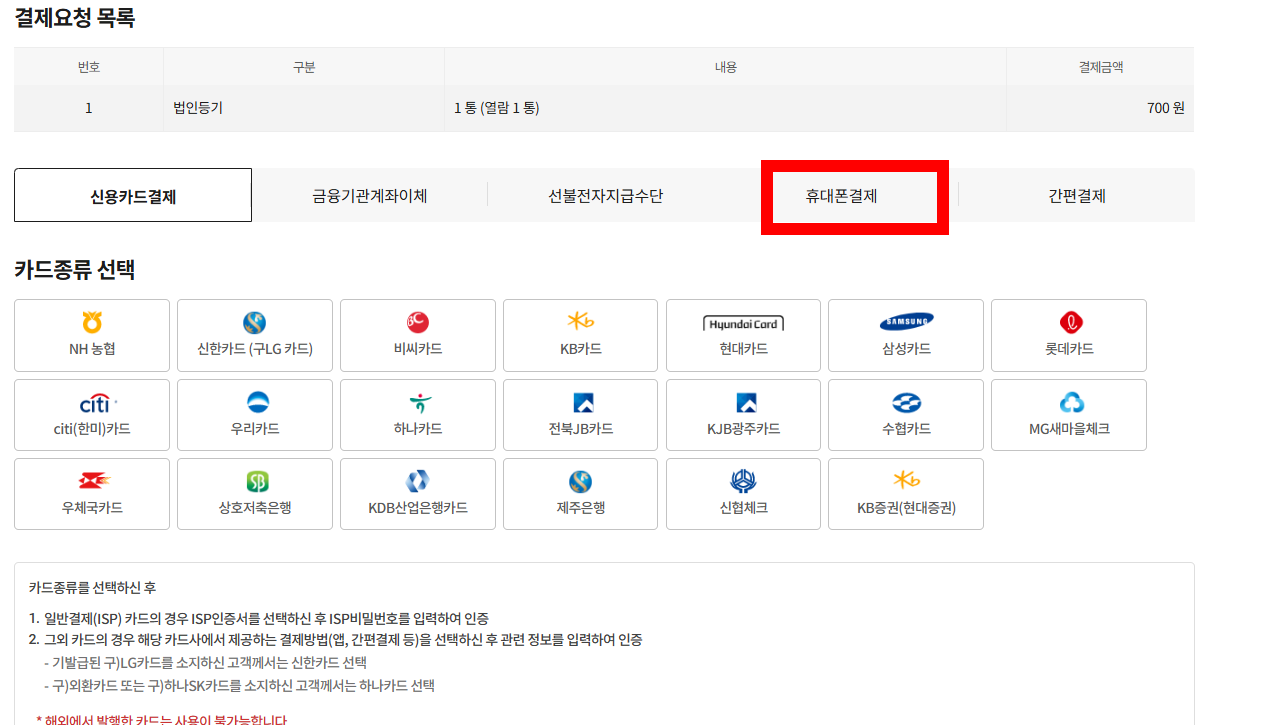Select the 간편결제 tab
Viewport: 1267px width, 725px height.
(x=1077, y=196)
